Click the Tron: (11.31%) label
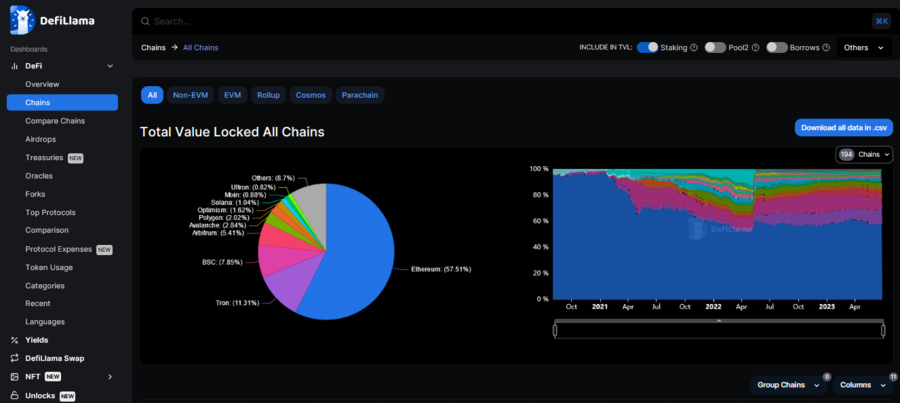The image size is (900, 403). pos(237,303)
